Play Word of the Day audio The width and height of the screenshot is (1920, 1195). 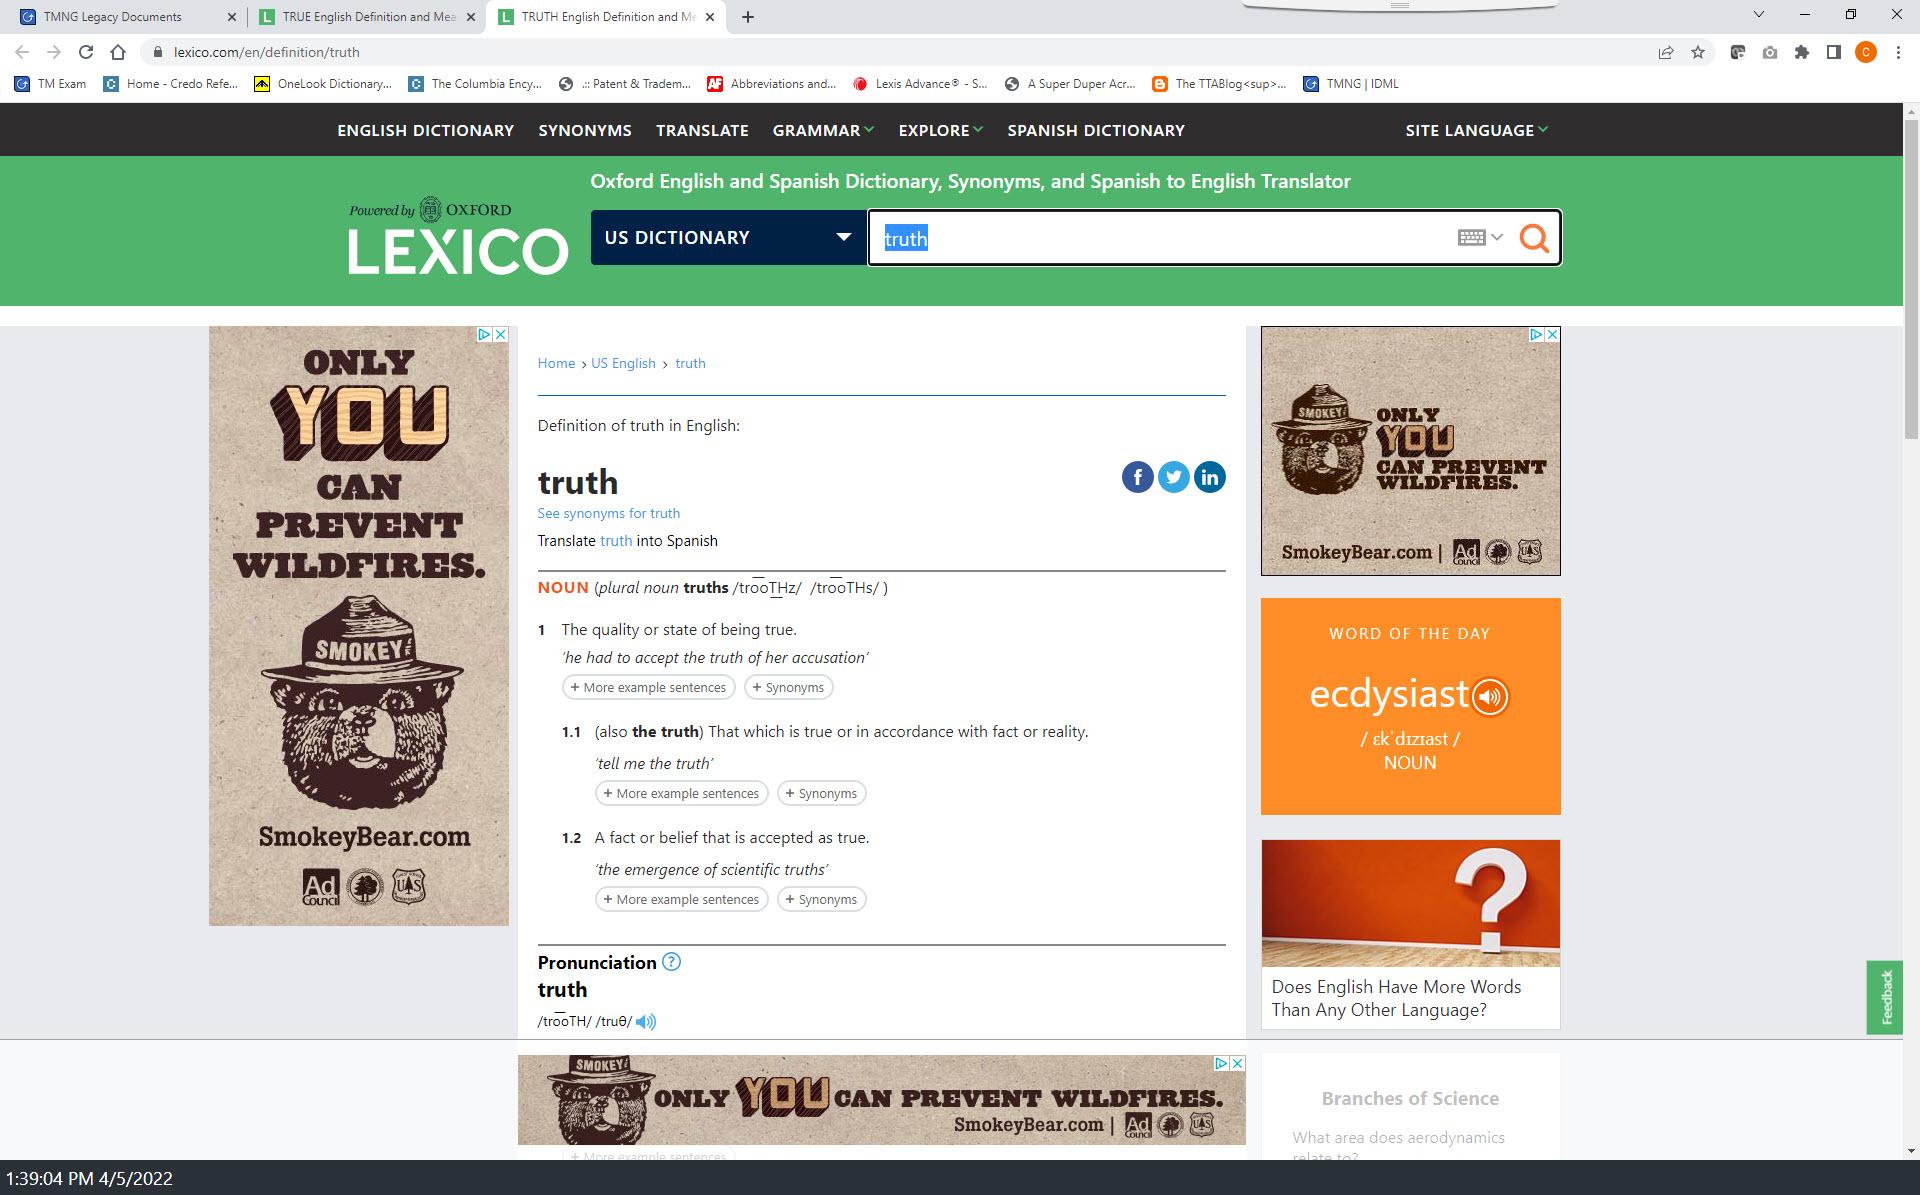tap(1489, 696)
